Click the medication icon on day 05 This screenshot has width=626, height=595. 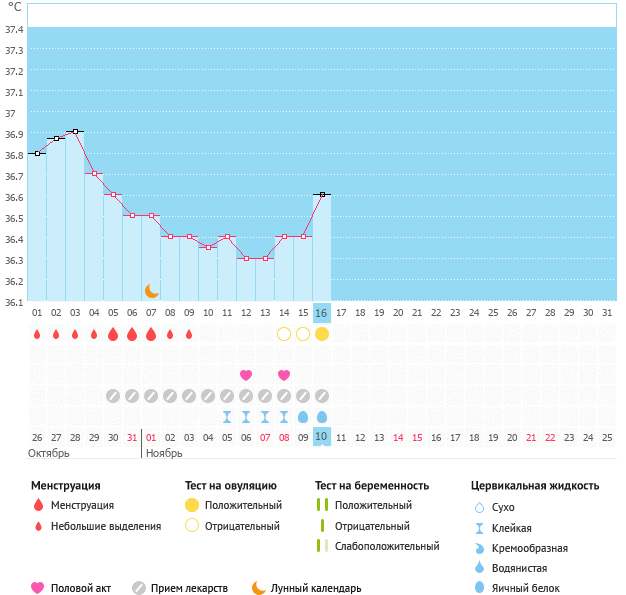[x=113, y=396]
